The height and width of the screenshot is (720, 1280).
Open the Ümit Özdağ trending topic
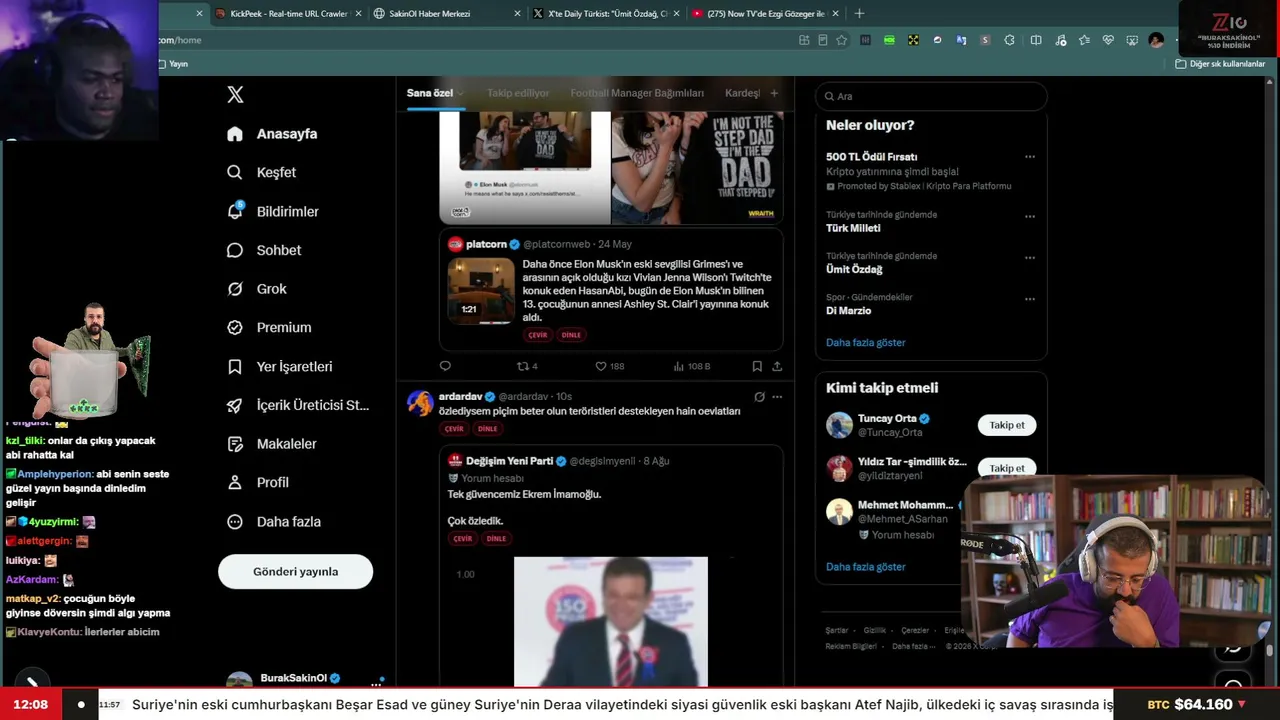[854, 270]
